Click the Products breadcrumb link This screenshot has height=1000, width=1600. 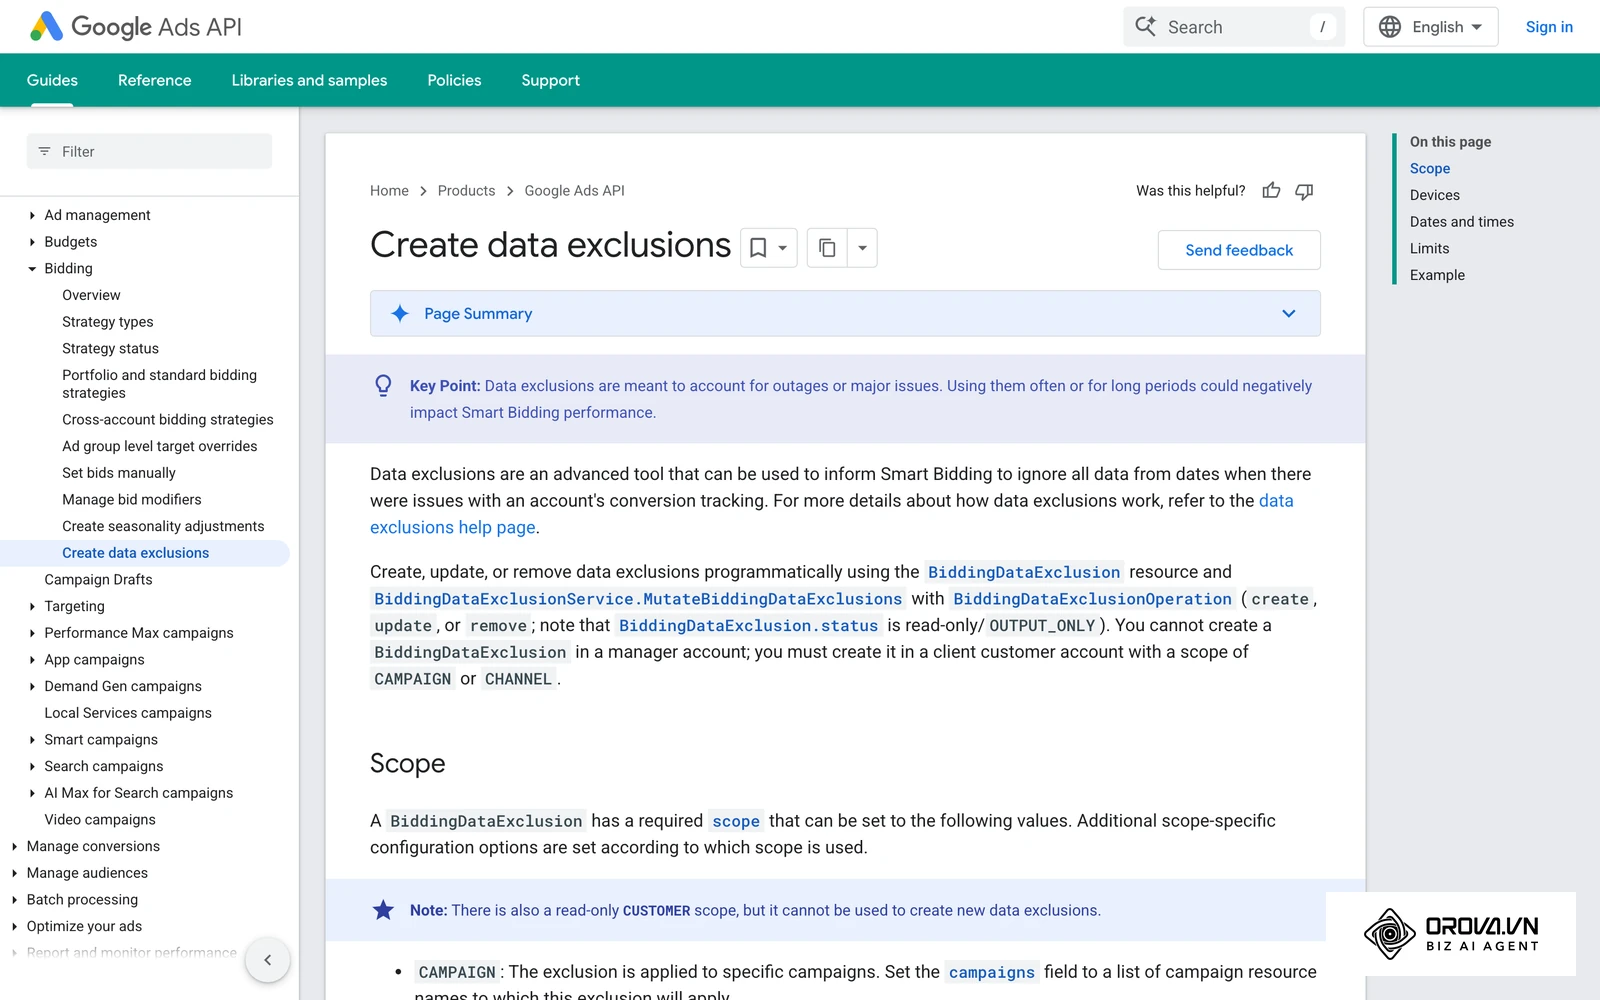pyautogui.click(x=466, y=190)
